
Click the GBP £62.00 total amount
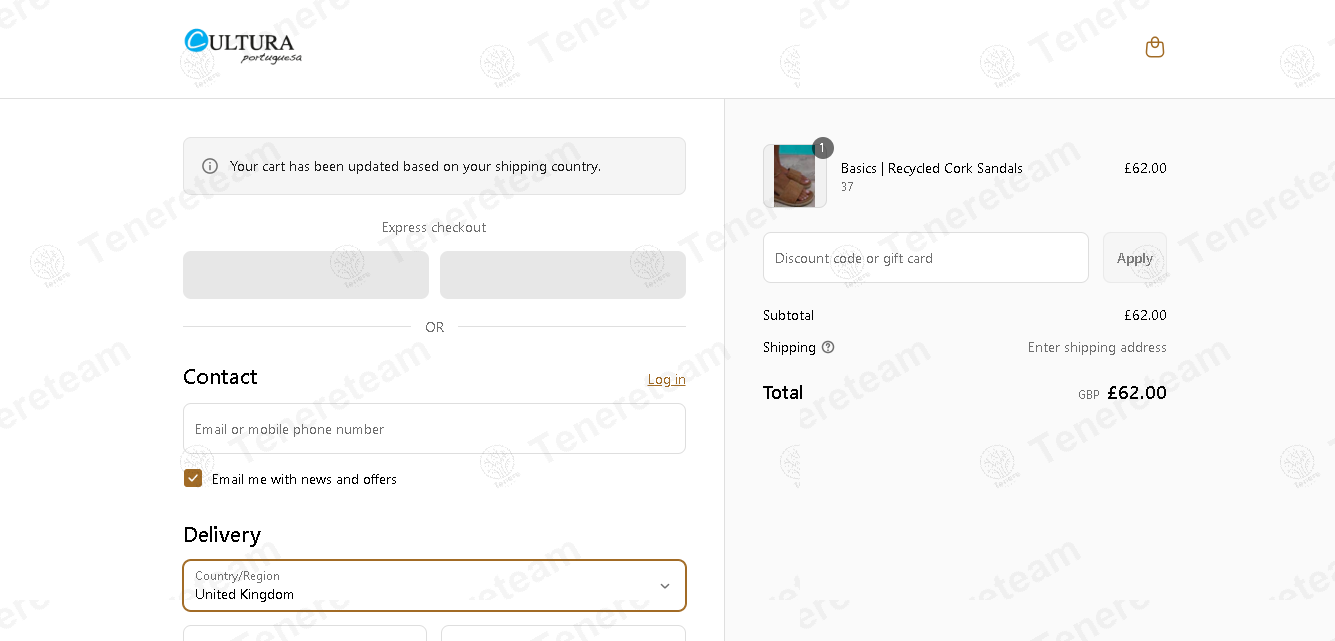coord(1122,393)
